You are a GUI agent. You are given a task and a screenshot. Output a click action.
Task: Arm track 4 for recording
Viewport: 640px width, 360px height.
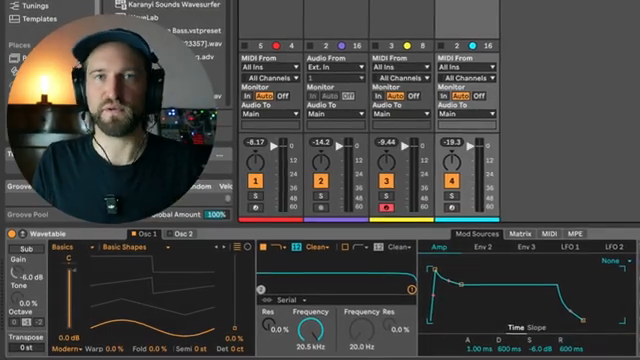pyautogui.click(x=451, y=208)
